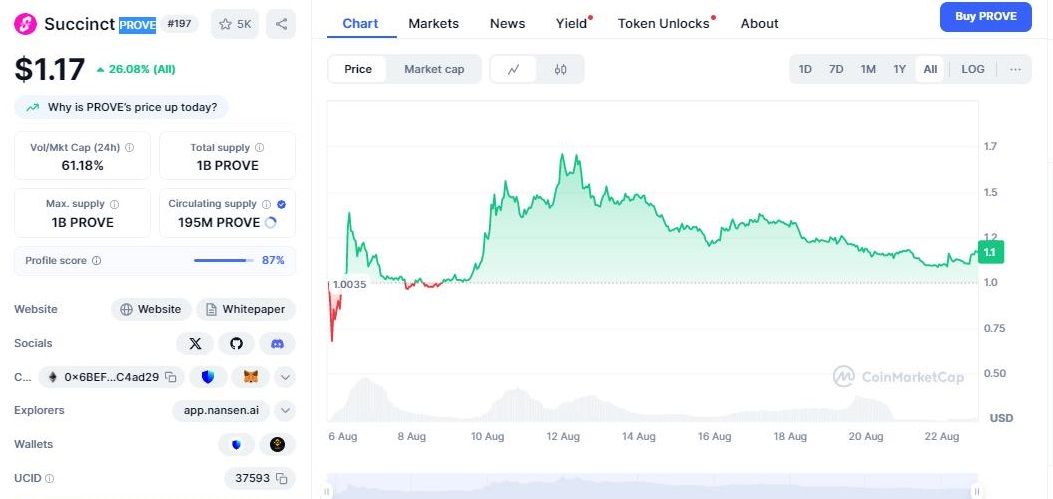Show info for Circulating supply
1053x499 pixels.
pos(267,204)
